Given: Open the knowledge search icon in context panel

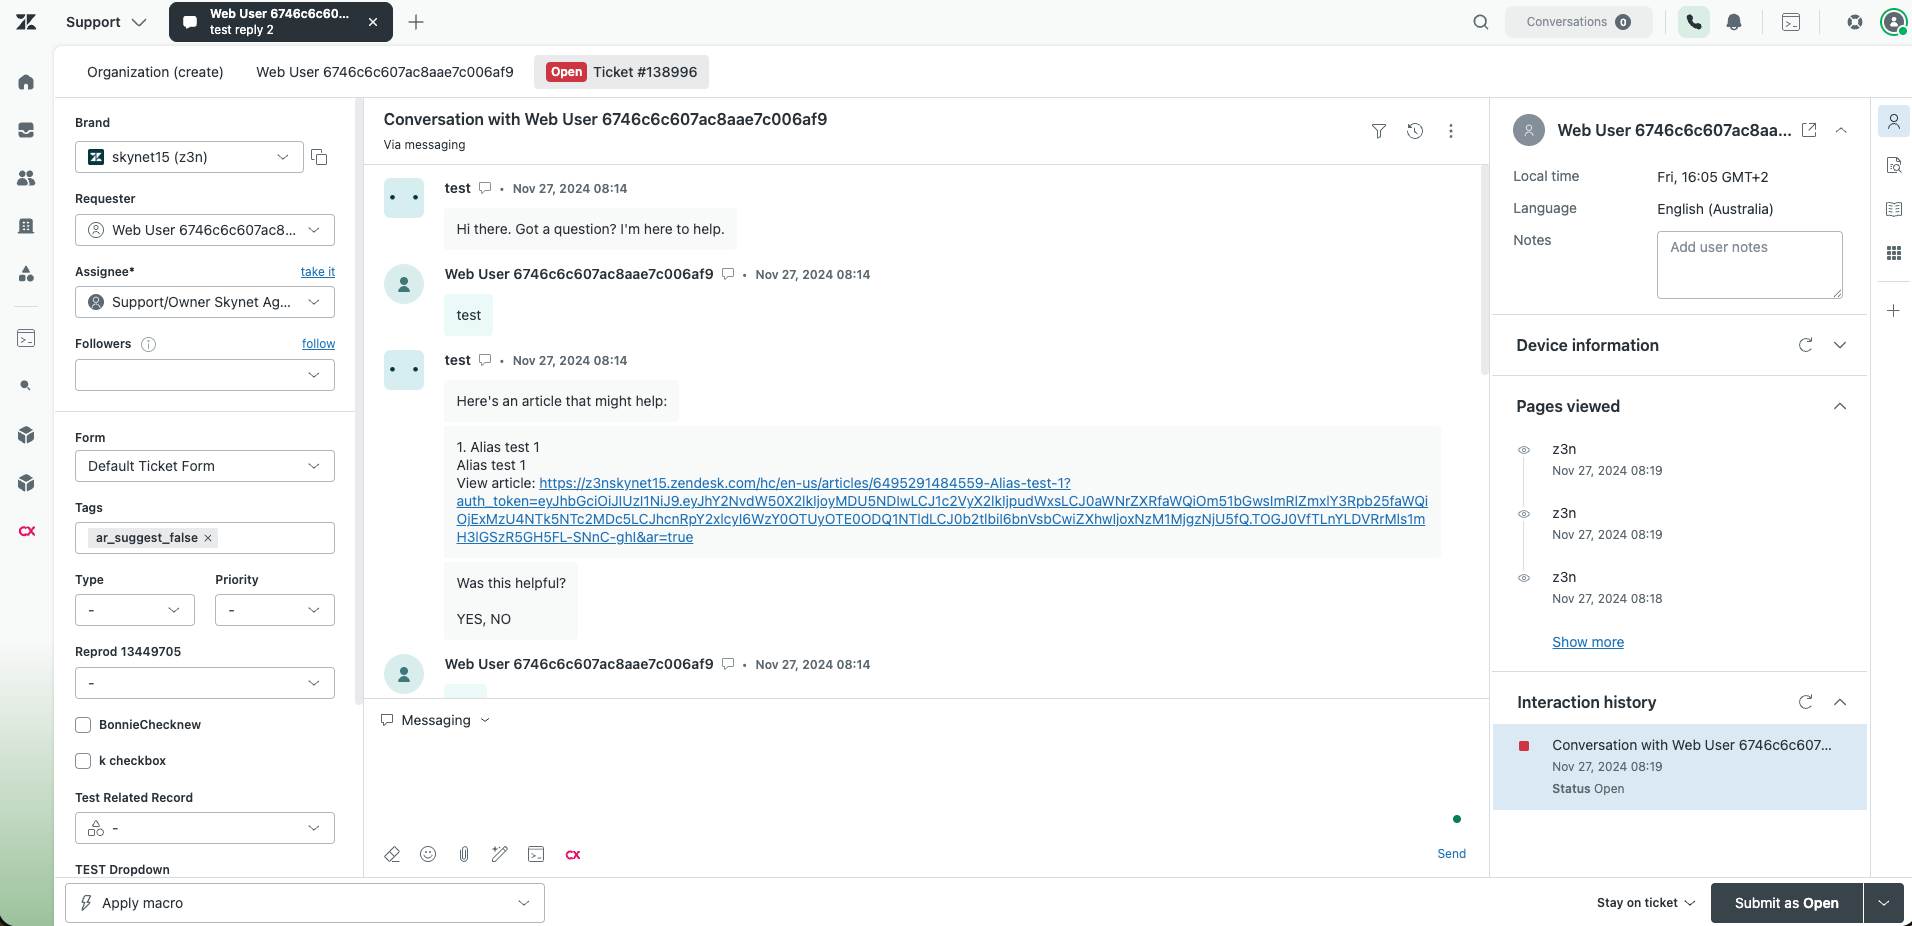Looking at the screenshot, I should pyautogui.click(x=1893, y=165).
